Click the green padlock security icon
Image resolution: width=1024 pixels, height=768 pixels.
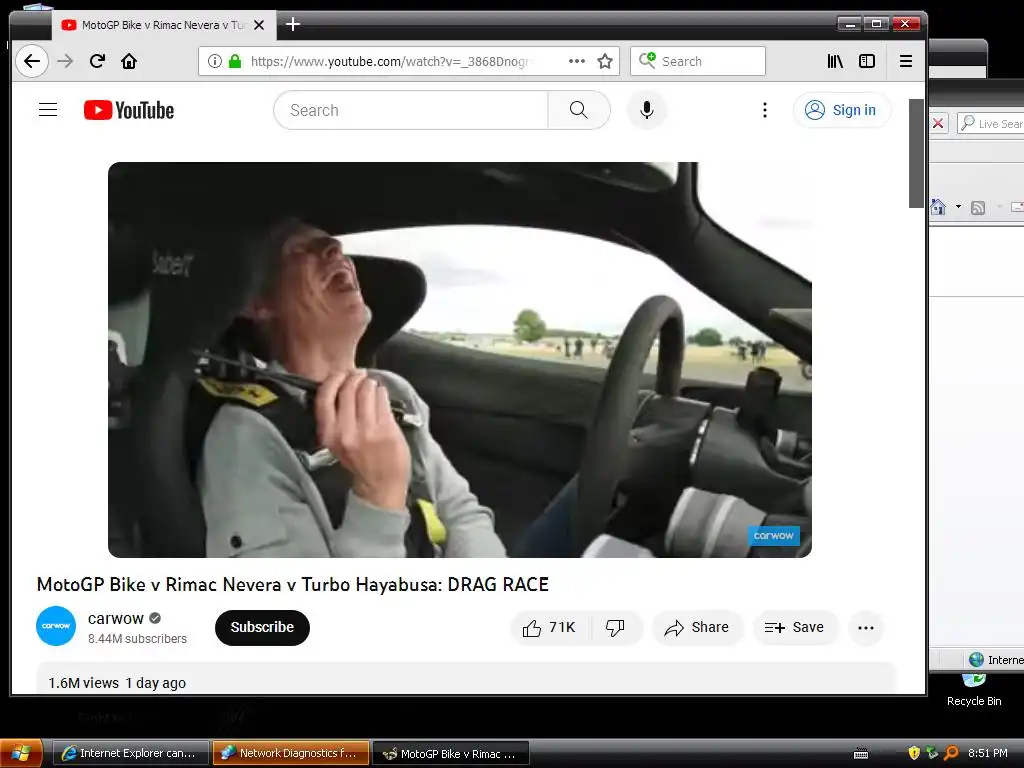[x=235, y=61]
